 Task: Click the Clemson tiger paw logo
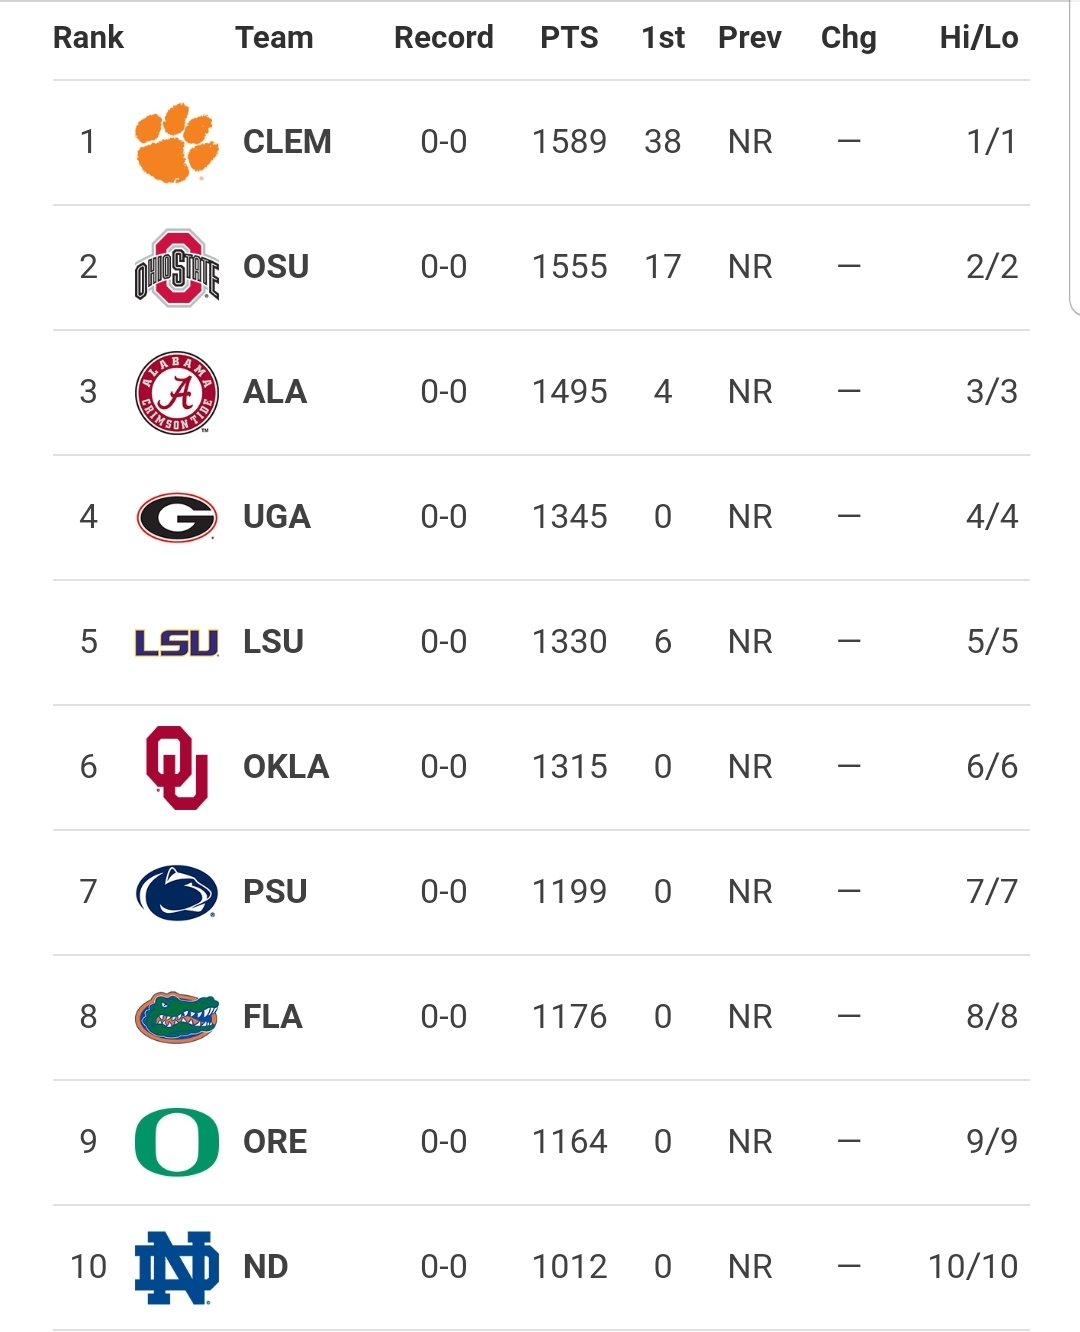[176, 142]
